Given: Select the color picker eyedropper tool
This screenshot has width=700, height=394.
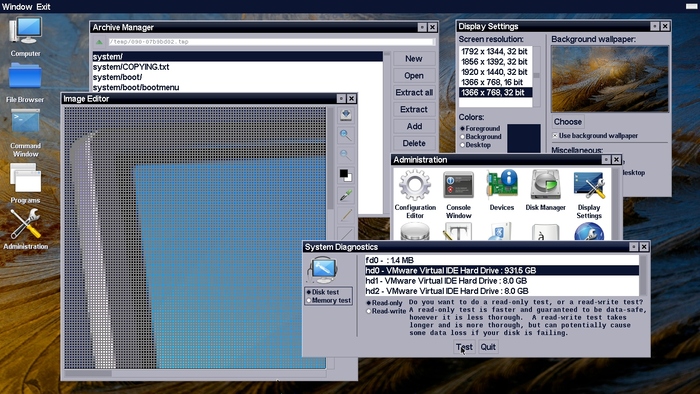Looking at the screenshot, I should [346, 195].
